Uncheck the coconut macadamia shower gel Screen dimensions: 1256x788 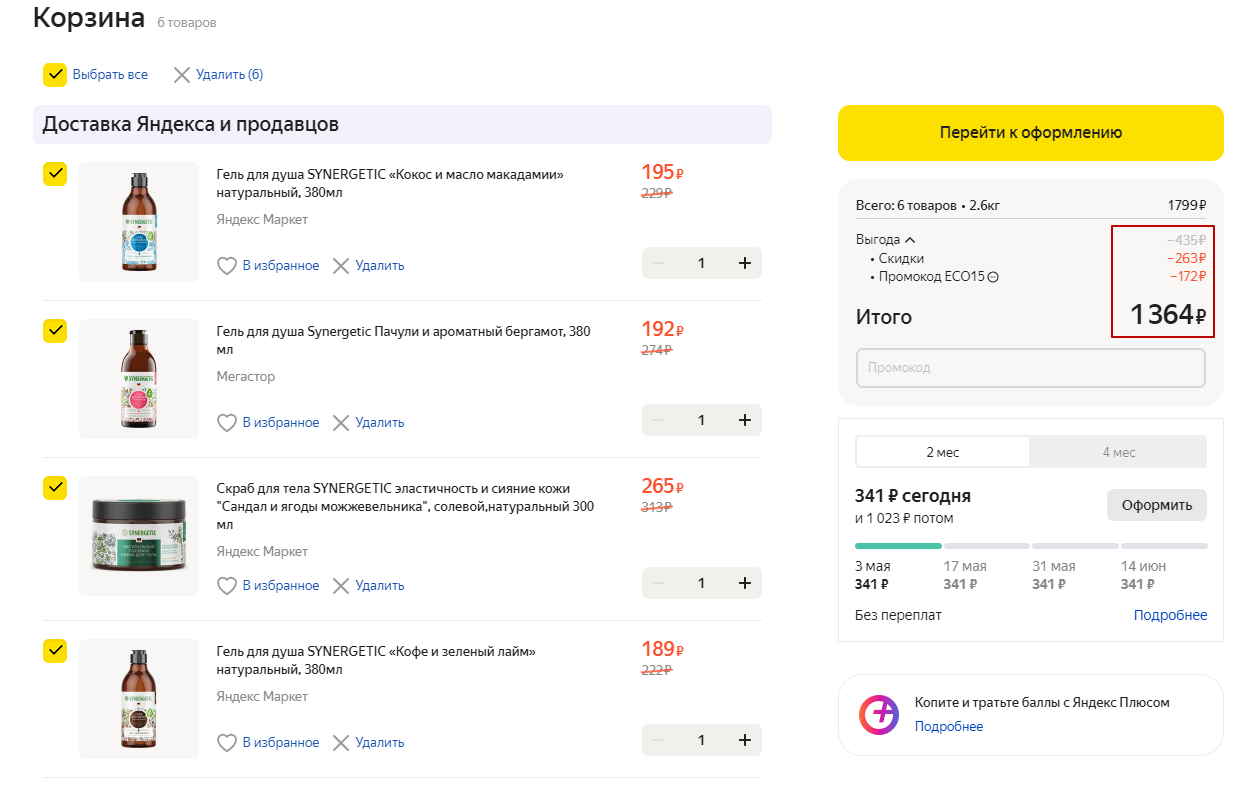55,174
